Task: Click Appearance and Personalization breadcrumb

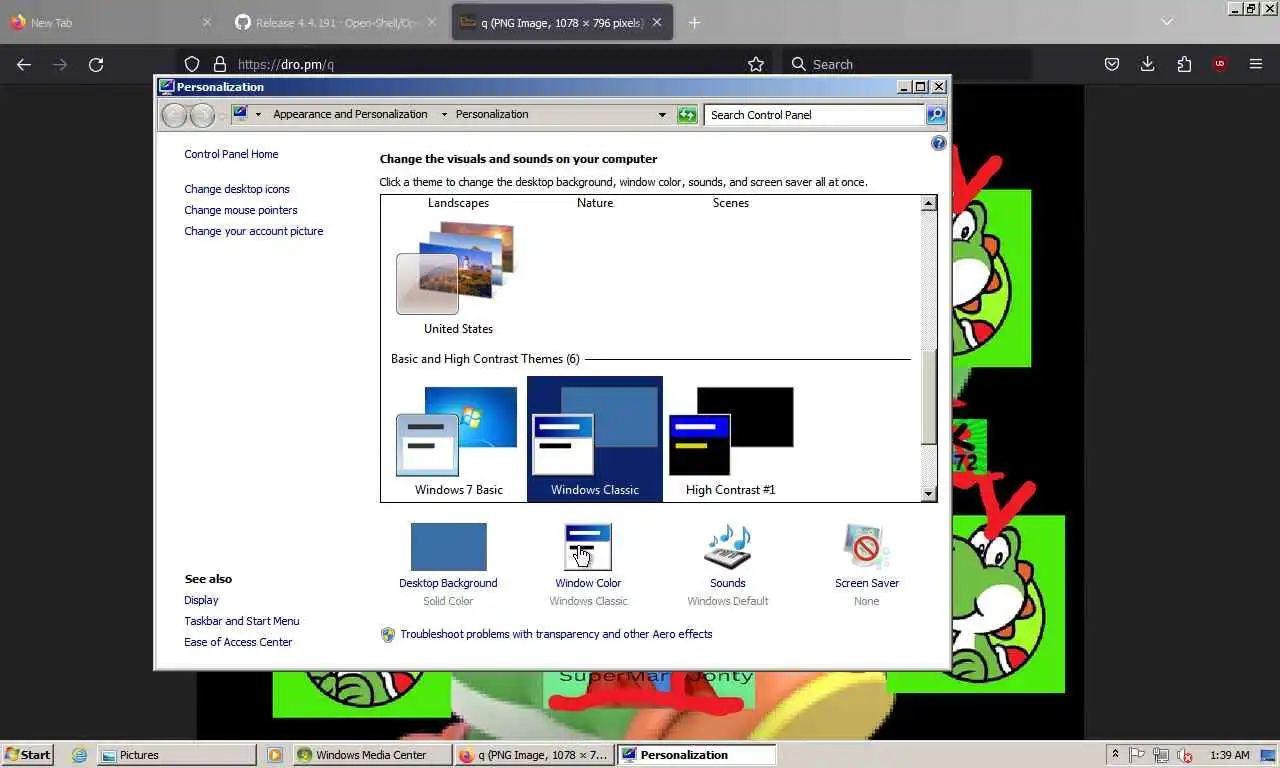Action: click(x=350, y=114)
